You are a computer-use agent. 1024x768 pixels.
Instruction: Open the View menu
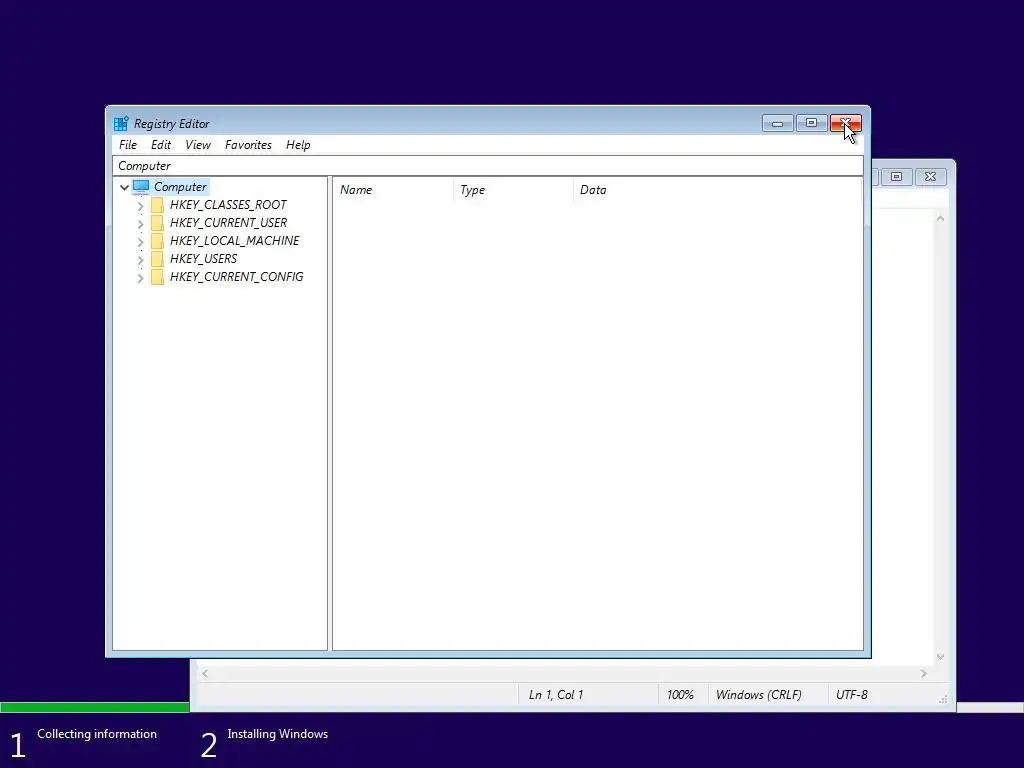click(198, 145)
